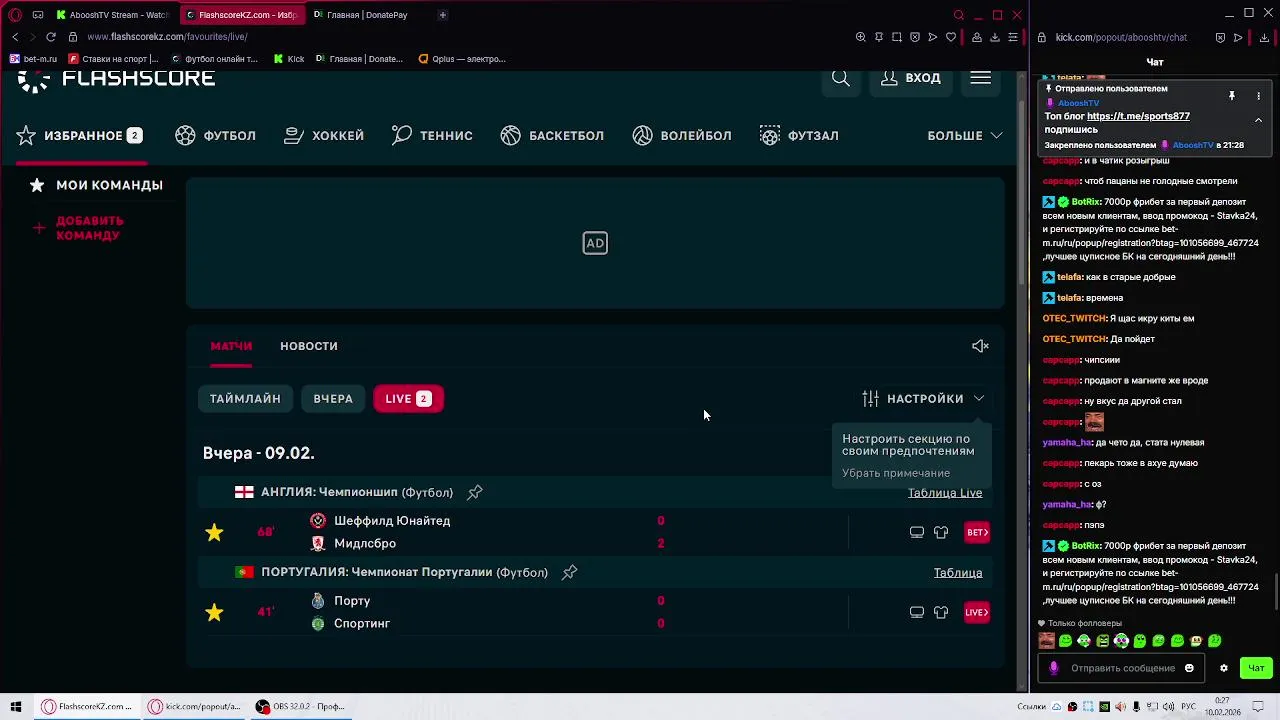Viewport: 1280px width, 720px height.
Task: Click the TV icon on the Порту match
Action: tap(917, 612)
